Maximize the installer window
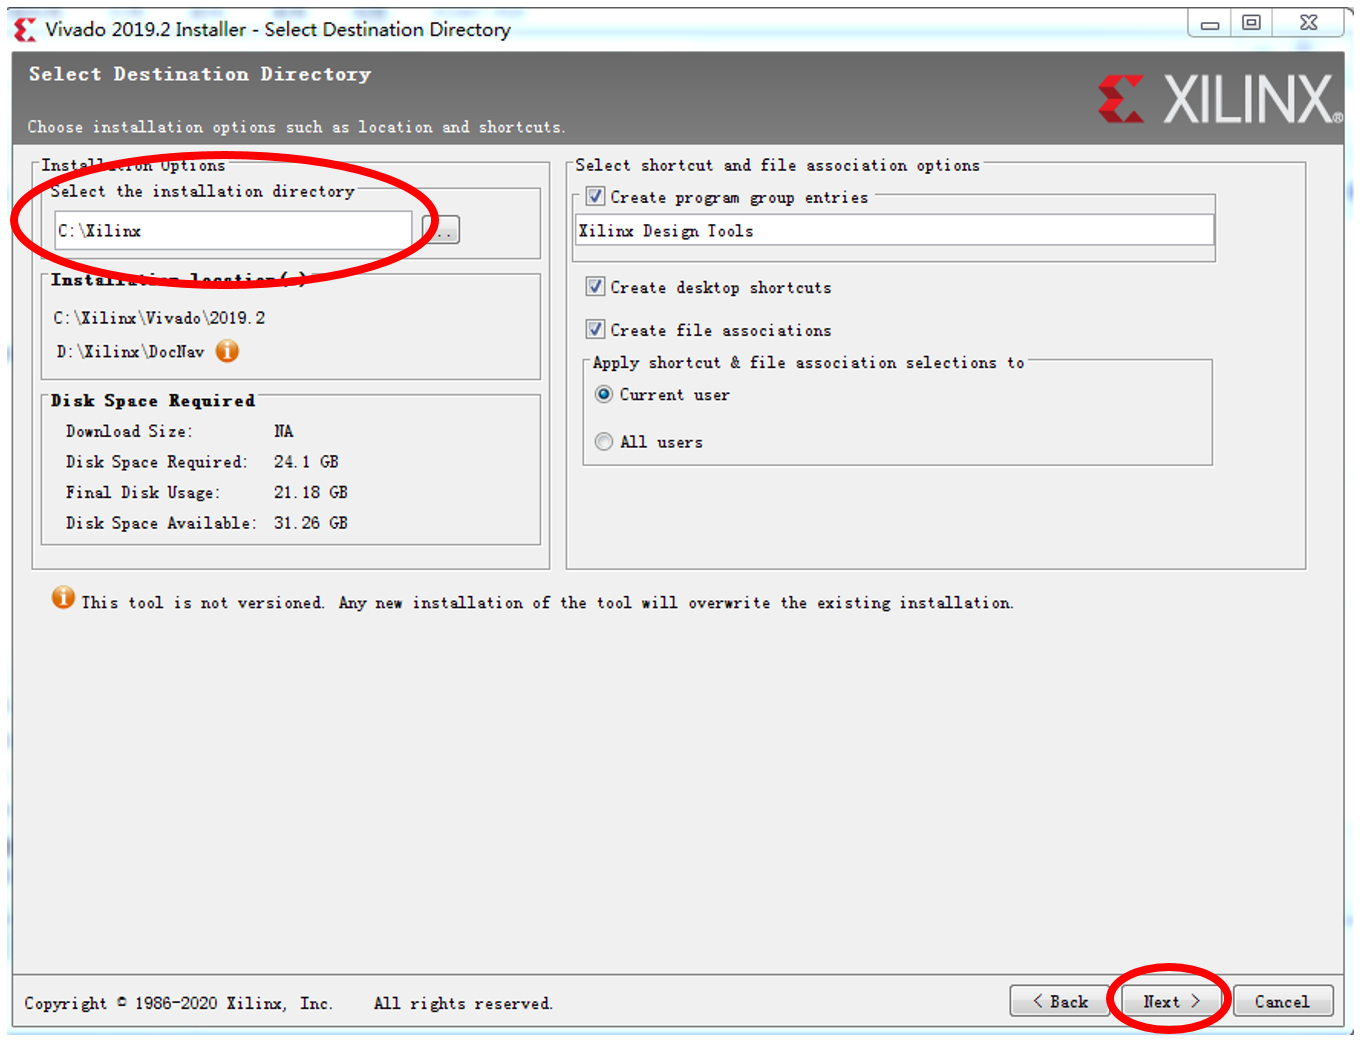 click(1252, 23)
